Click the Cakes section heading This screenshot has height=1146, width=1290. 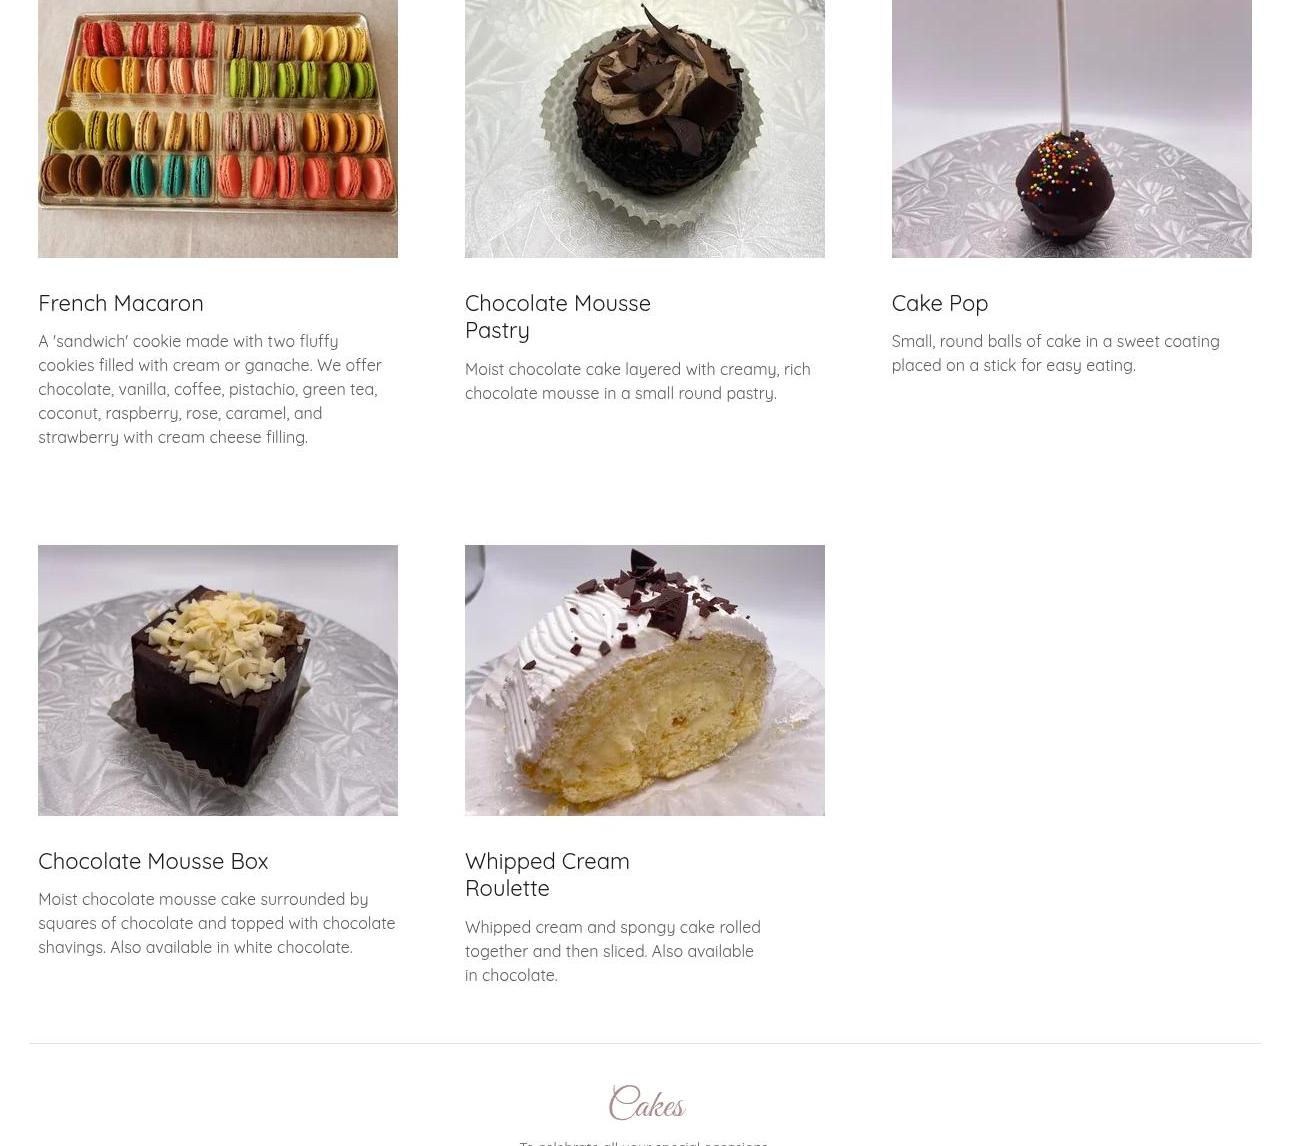pos(646,1106)
